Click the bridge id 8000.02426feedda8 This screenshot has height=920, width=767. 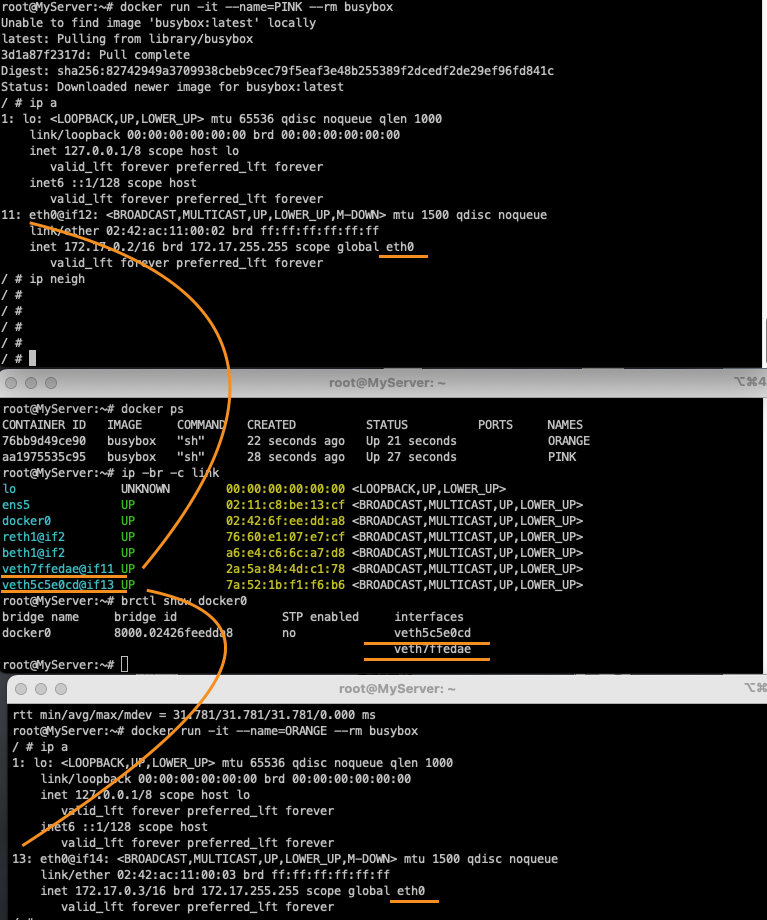173,632
